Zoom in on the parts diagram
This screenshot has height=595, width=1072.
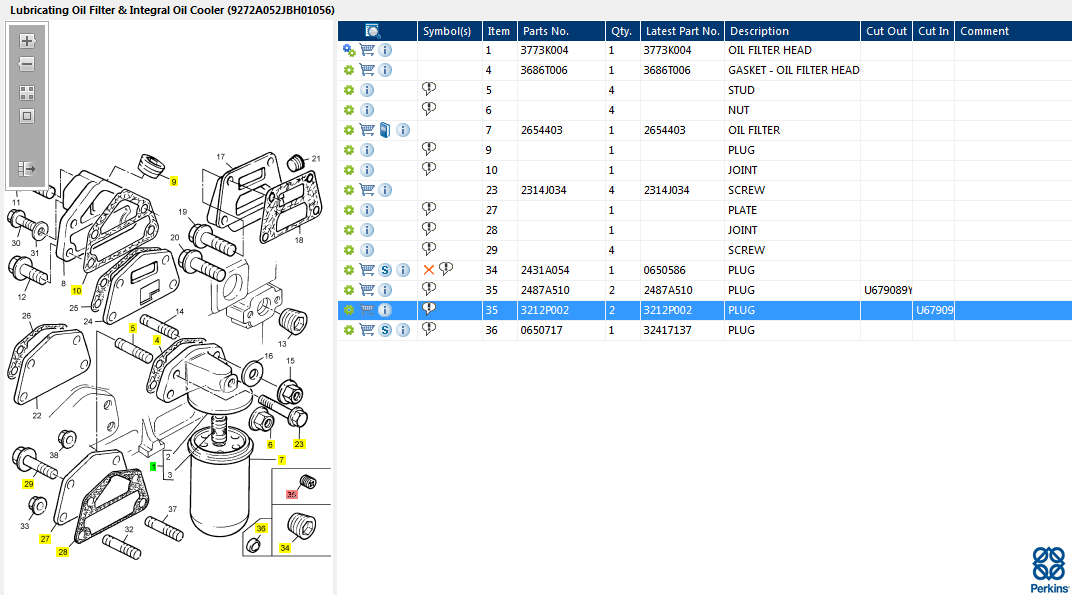[x=27, y=41]
